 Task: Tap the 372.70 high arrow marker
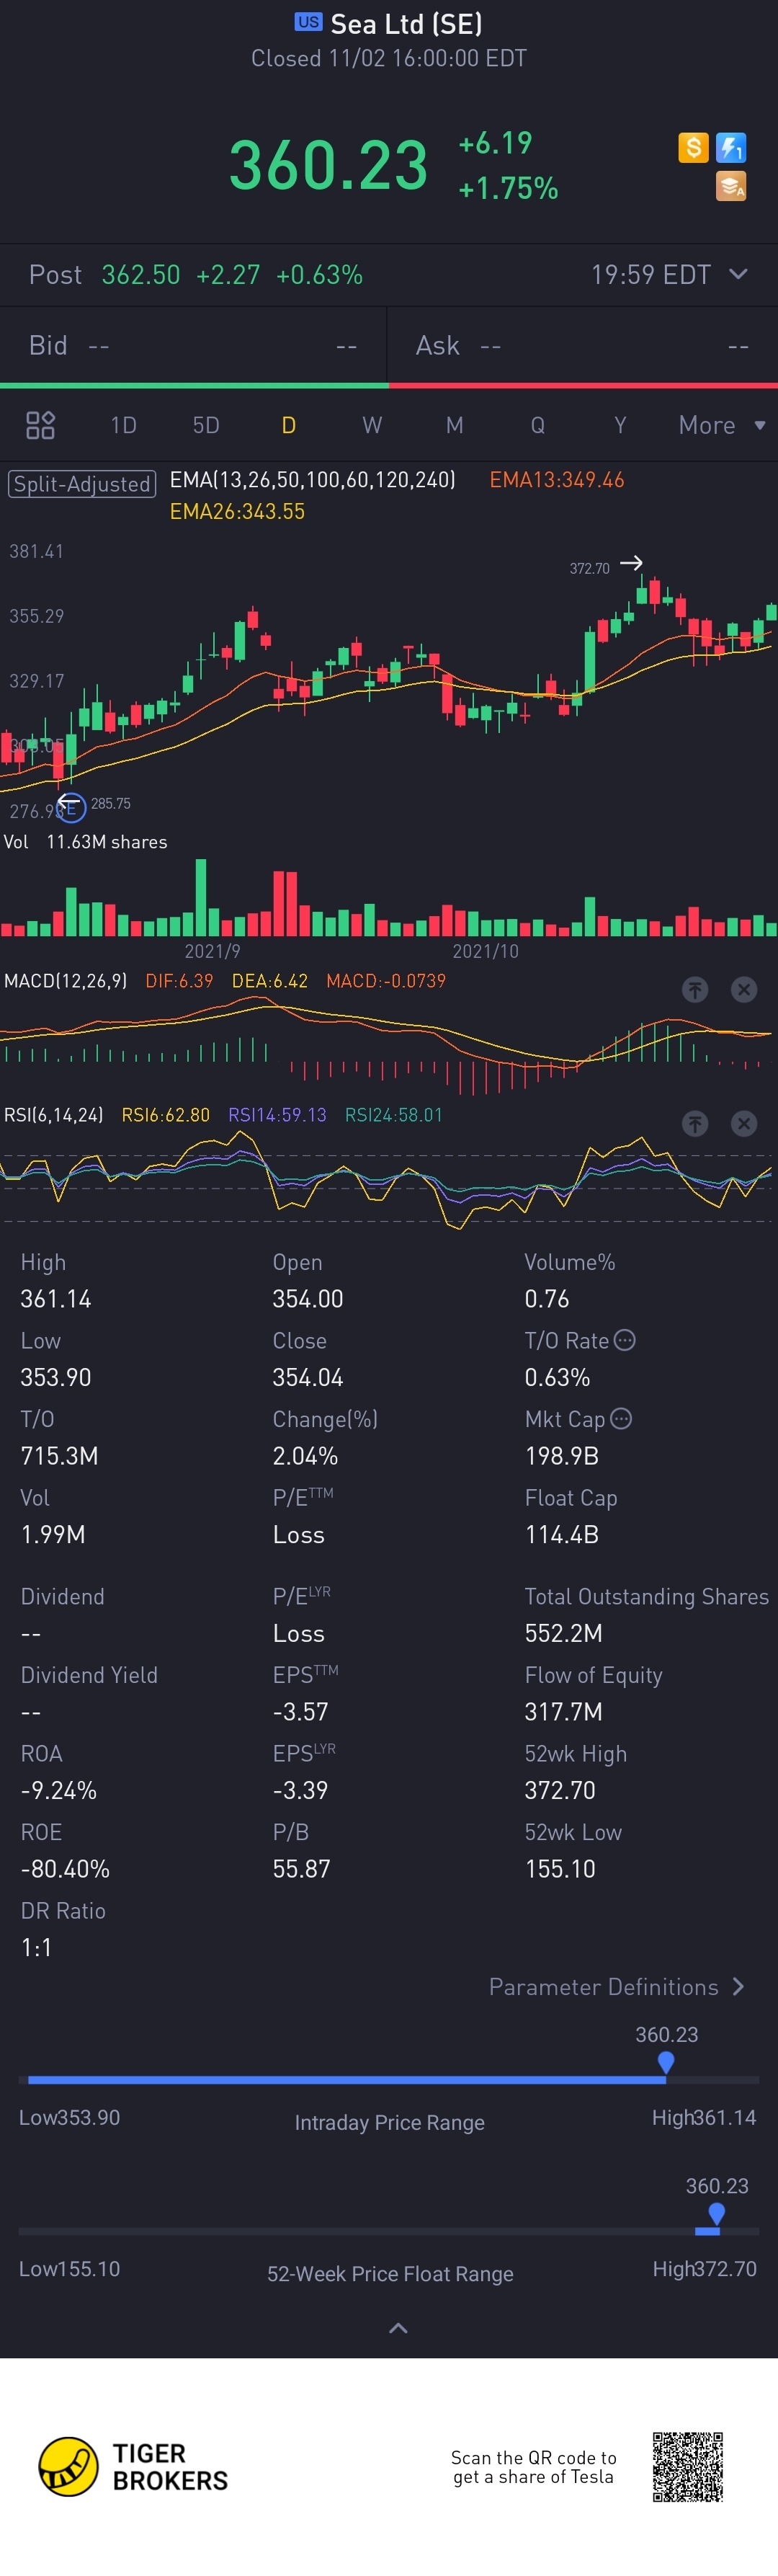point(631,563)
